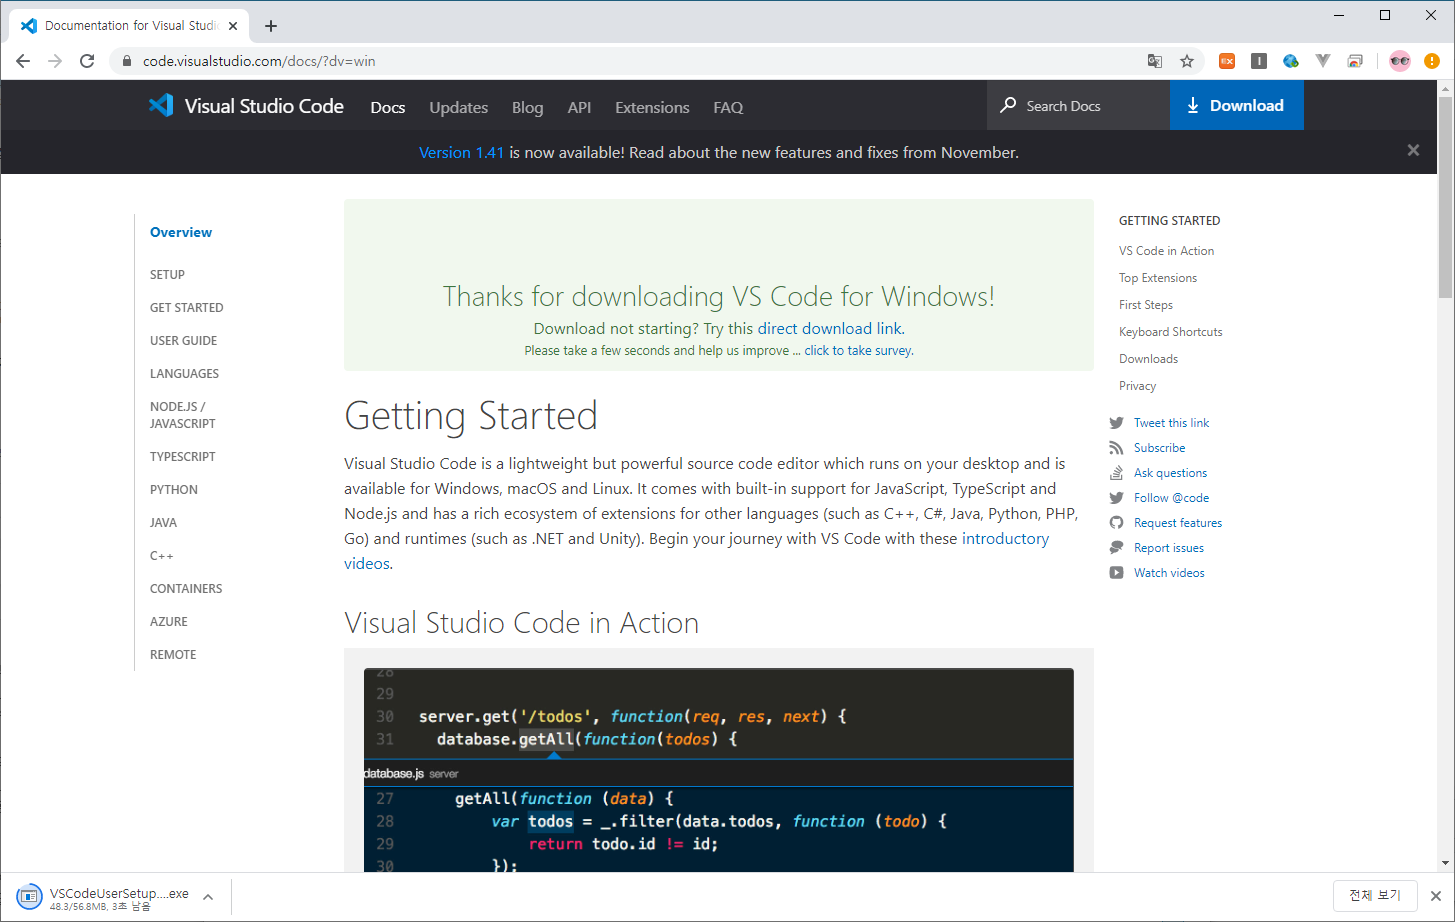Go to Top Extensions section link
This screenshot has height=922, width=1455.
pyautogui.click(x=1158, y=278)
